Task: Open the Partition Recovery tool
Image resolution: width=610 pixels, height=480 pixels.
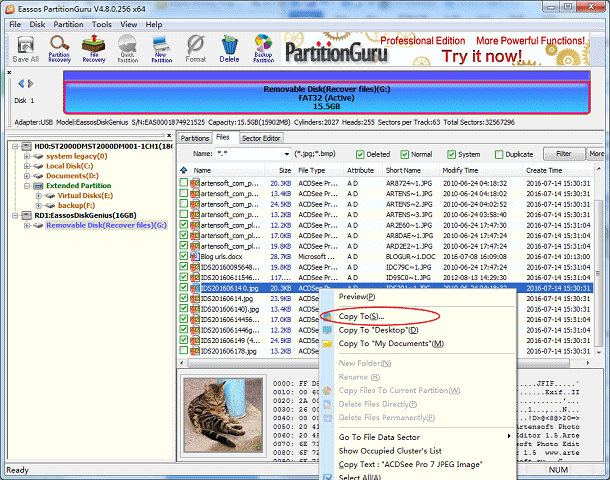Action: pos(60,49)
